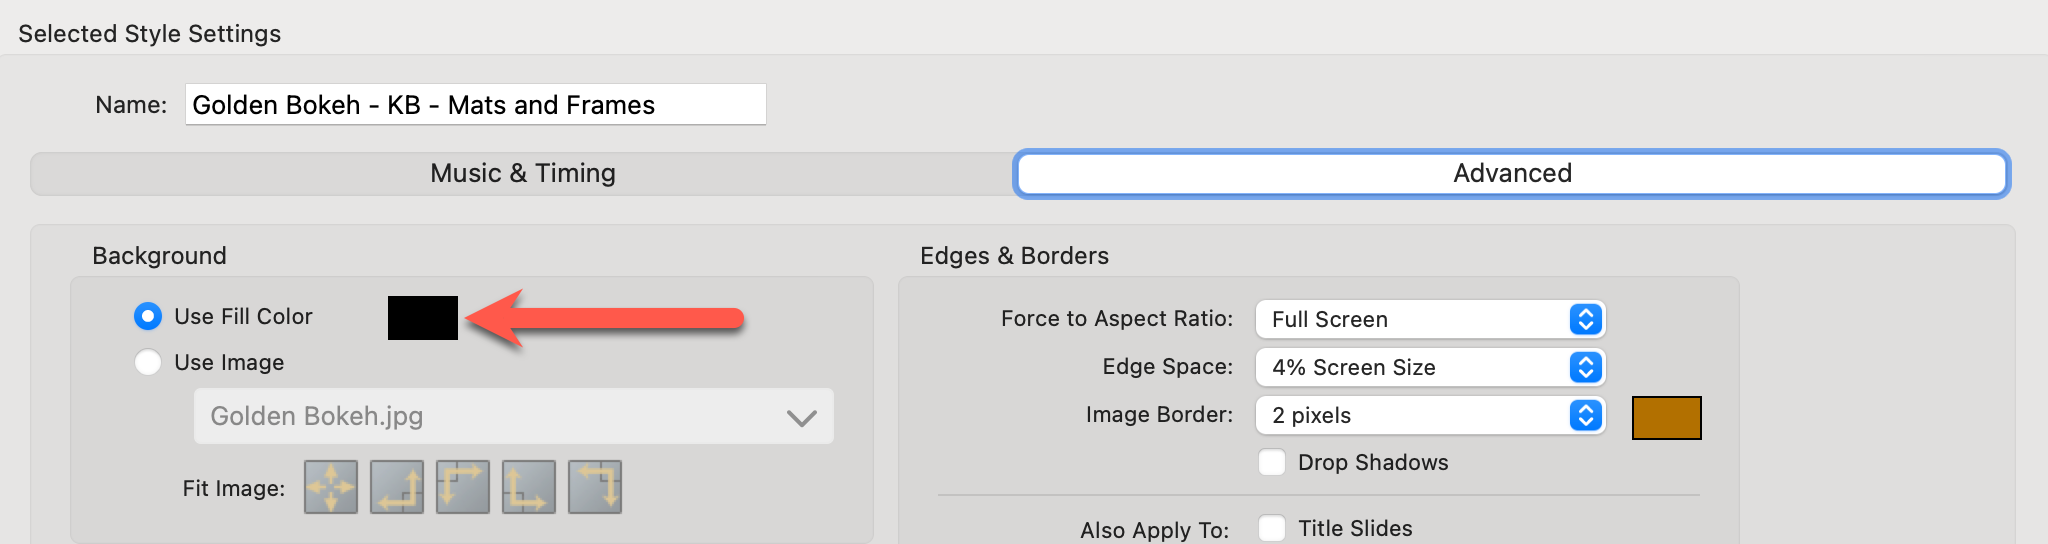This screenshot has height=544, width=2048.
Task: Open the Edge Space dropdown
Action: click(x=1430, y=367)
